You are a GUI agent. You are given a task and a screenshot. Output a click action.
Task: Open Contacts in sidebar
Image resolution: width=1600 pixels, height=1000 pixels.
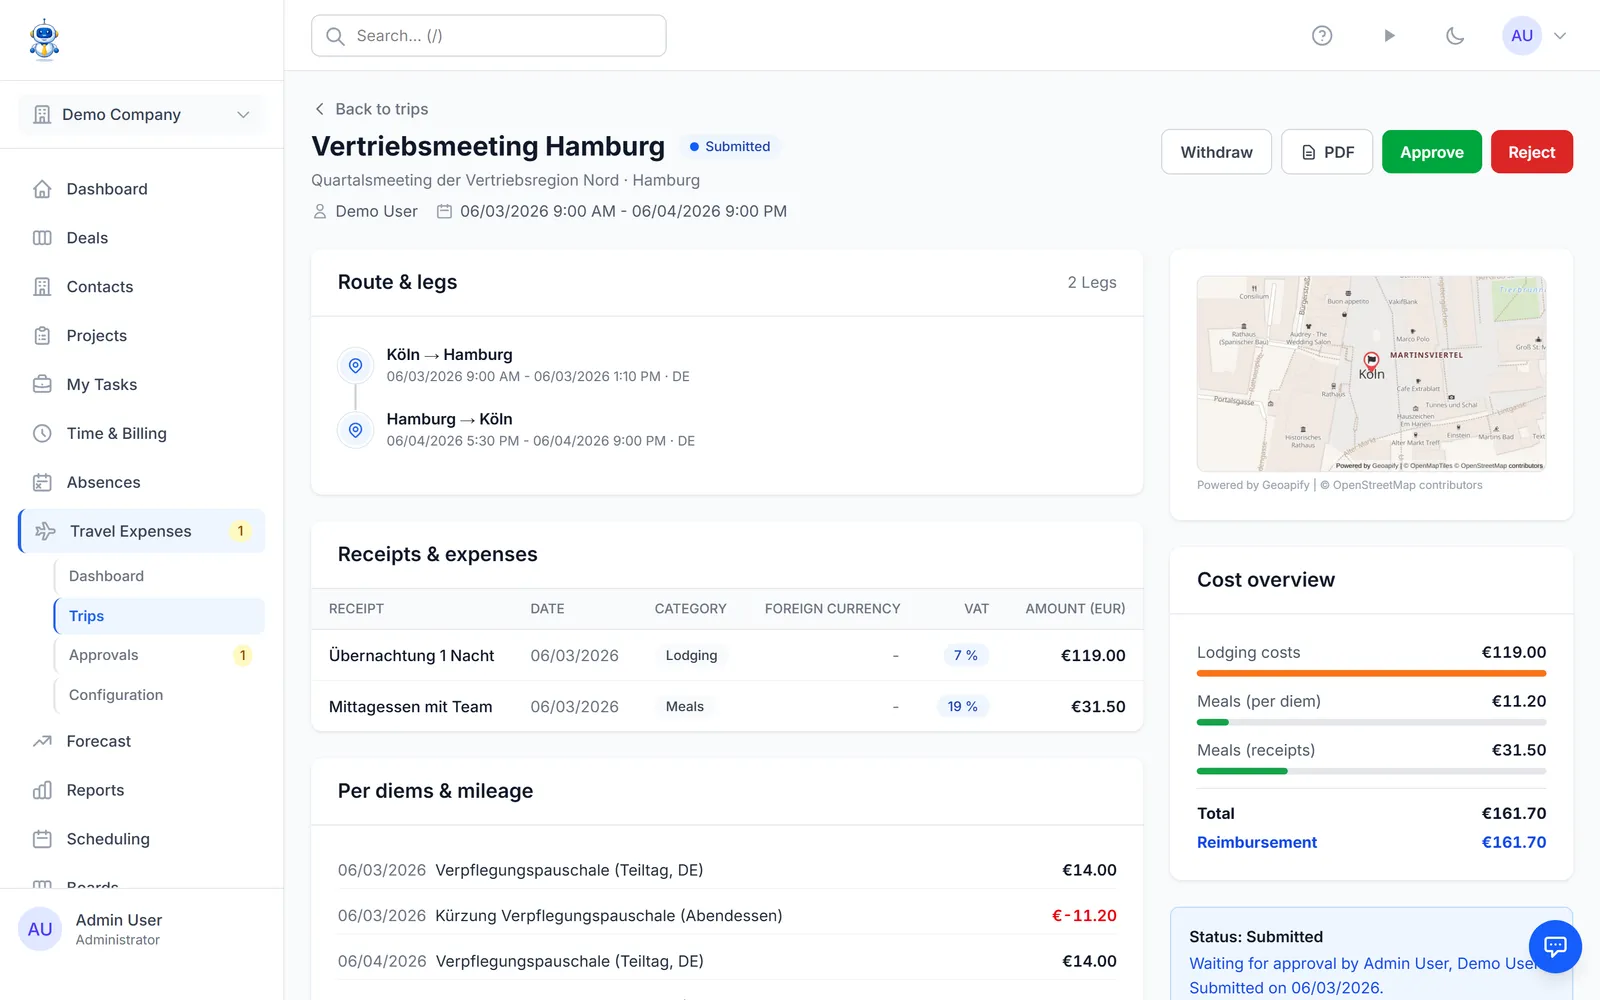coord(141,287)
